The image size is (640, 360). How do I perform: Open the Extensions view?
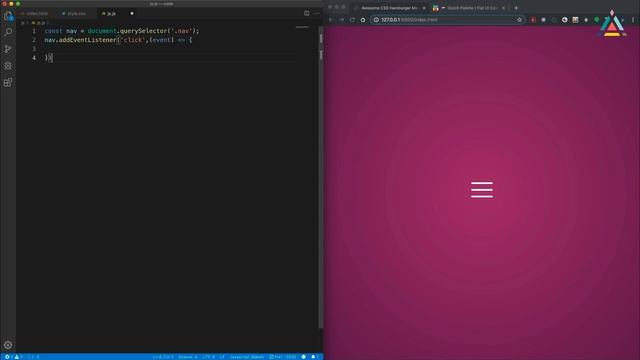8,82
